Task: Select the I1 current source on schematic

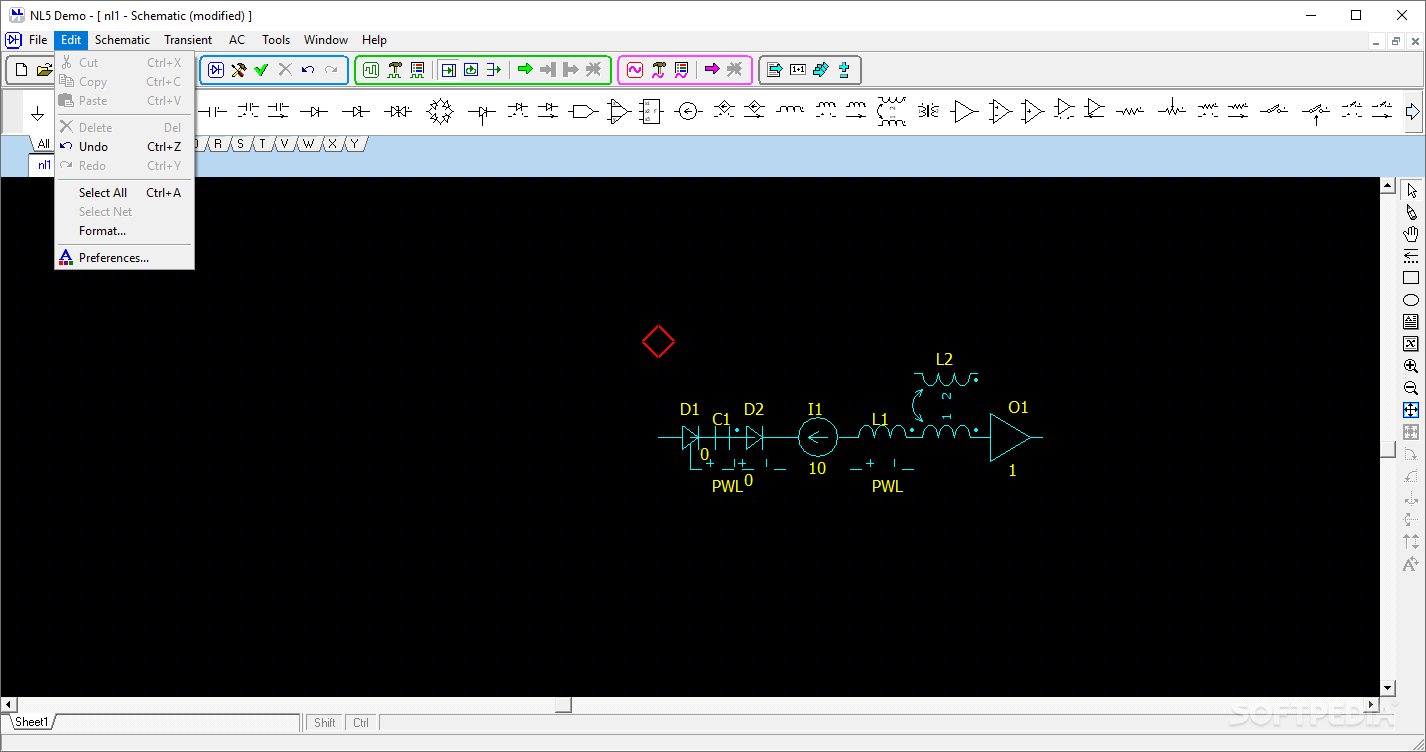Action: click(817, 437)
